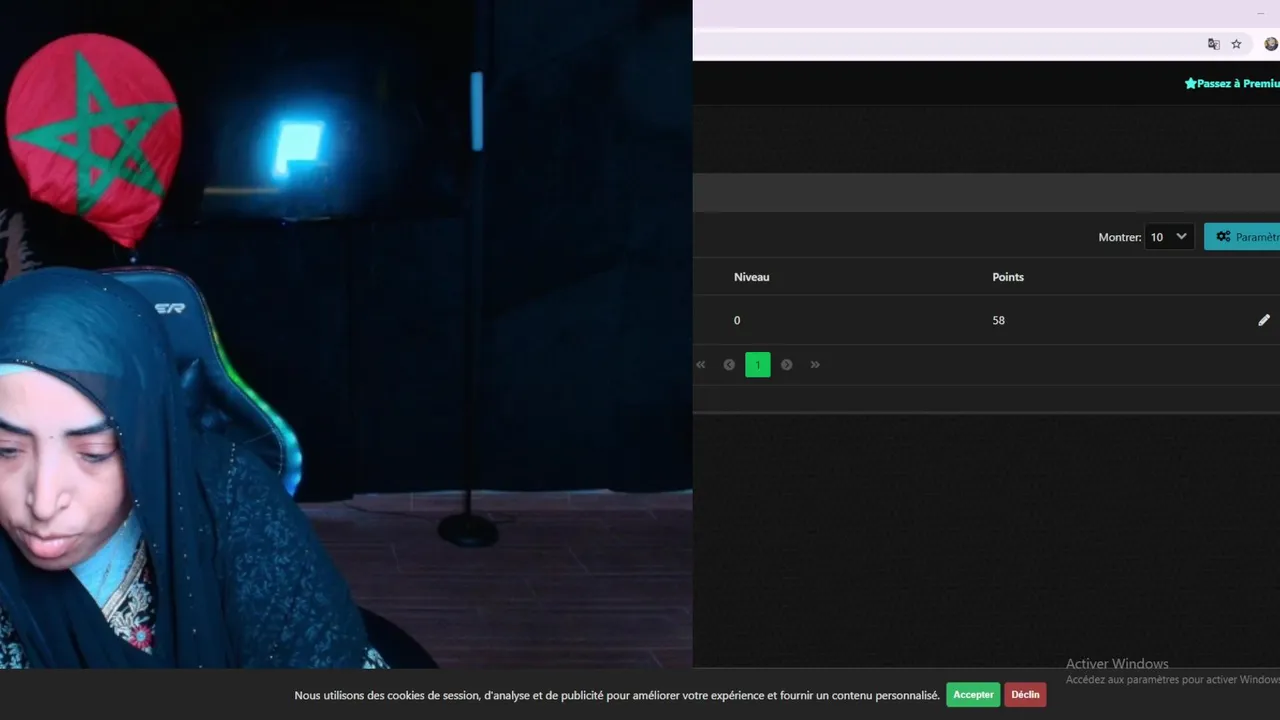Click the translate page icon in address bar
This screenshot has height=720, width=1280.
[1214, 44]
